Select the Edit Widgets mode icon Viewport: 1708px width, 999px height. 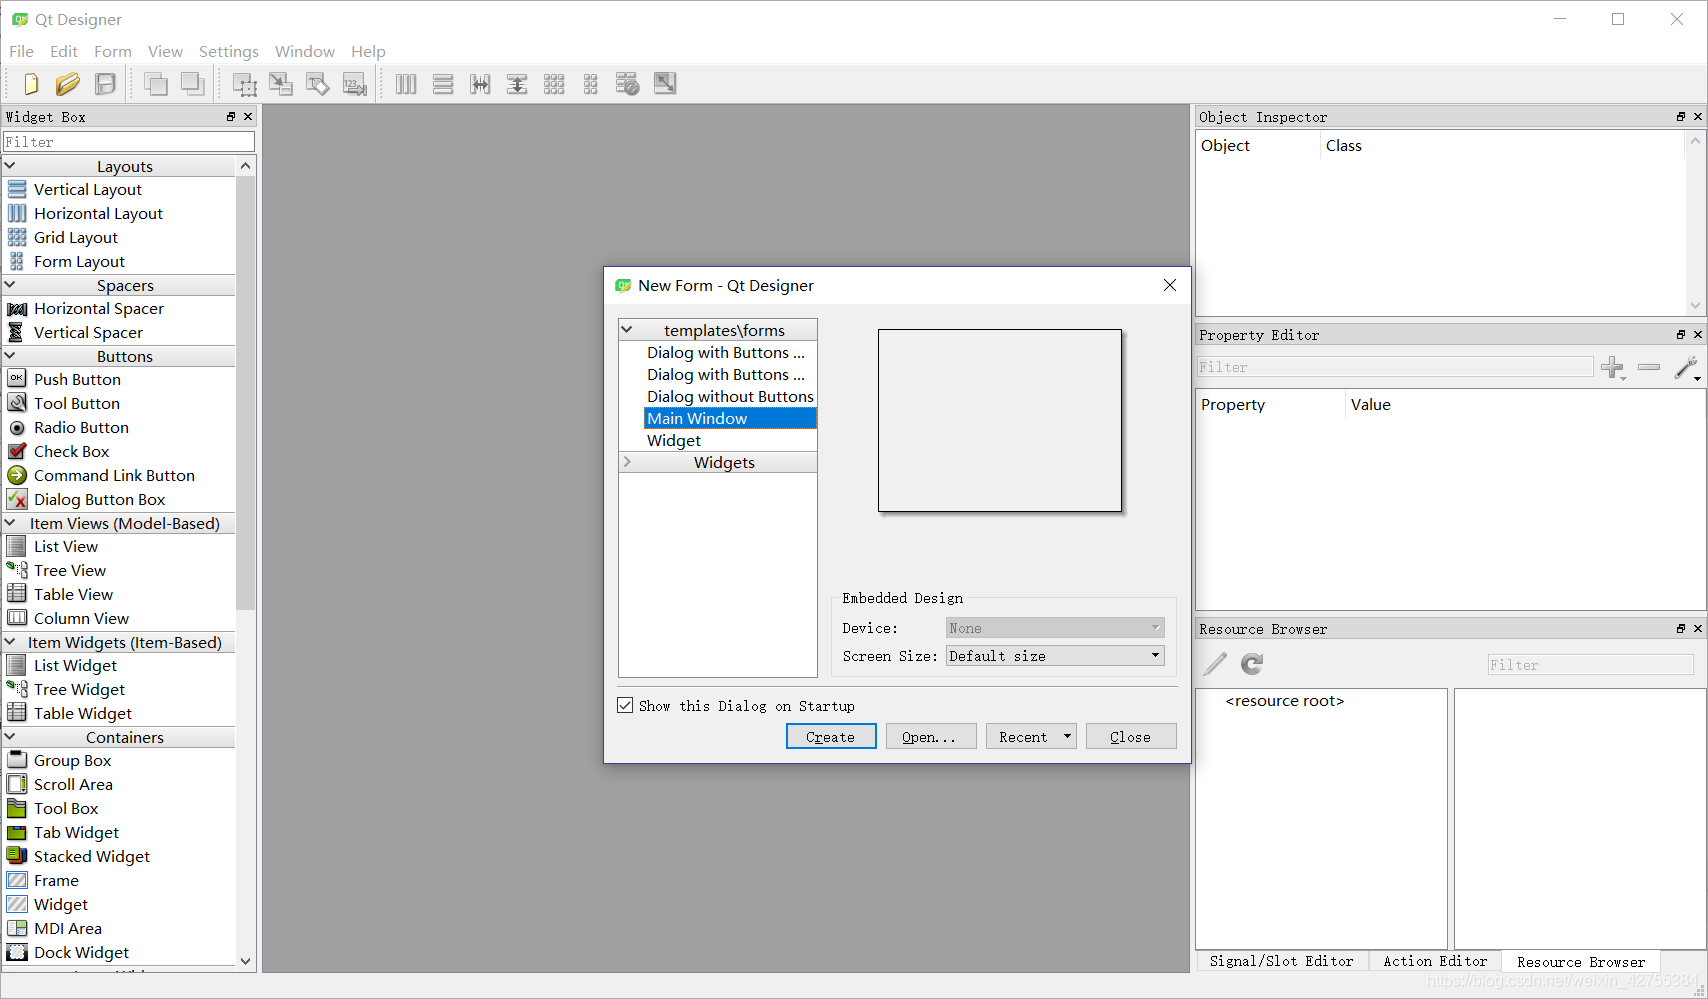[x=244, y=84]
